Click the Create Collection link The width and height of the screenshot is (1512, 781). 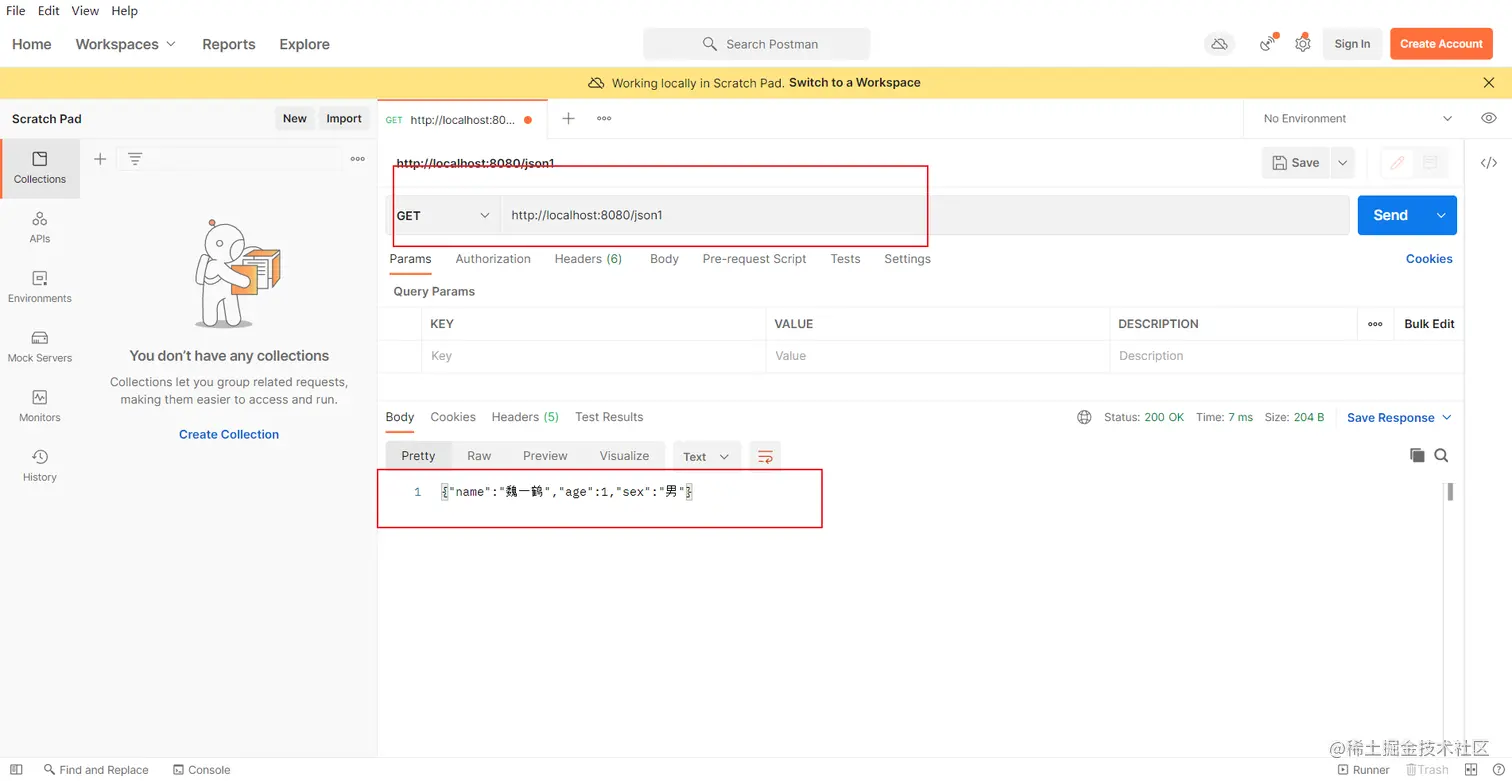229,434
